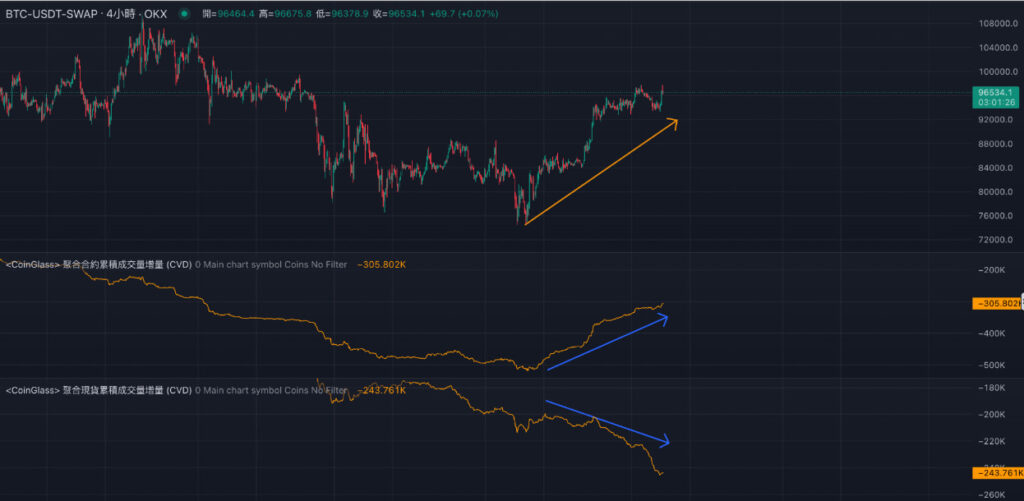Click the green market status dot
The width and height of the screenshot is (1024, 501).
point(186,15)
